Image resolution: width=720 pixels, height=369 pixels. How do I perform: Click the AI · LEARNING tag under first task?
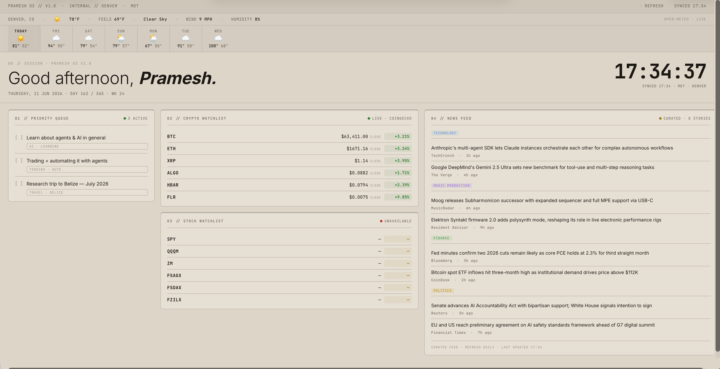(x=87, y=146)
